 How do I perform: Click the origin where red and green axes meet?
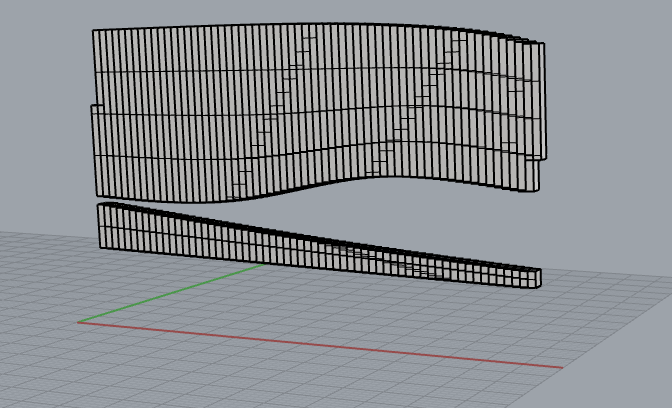(x=79, y=322)
